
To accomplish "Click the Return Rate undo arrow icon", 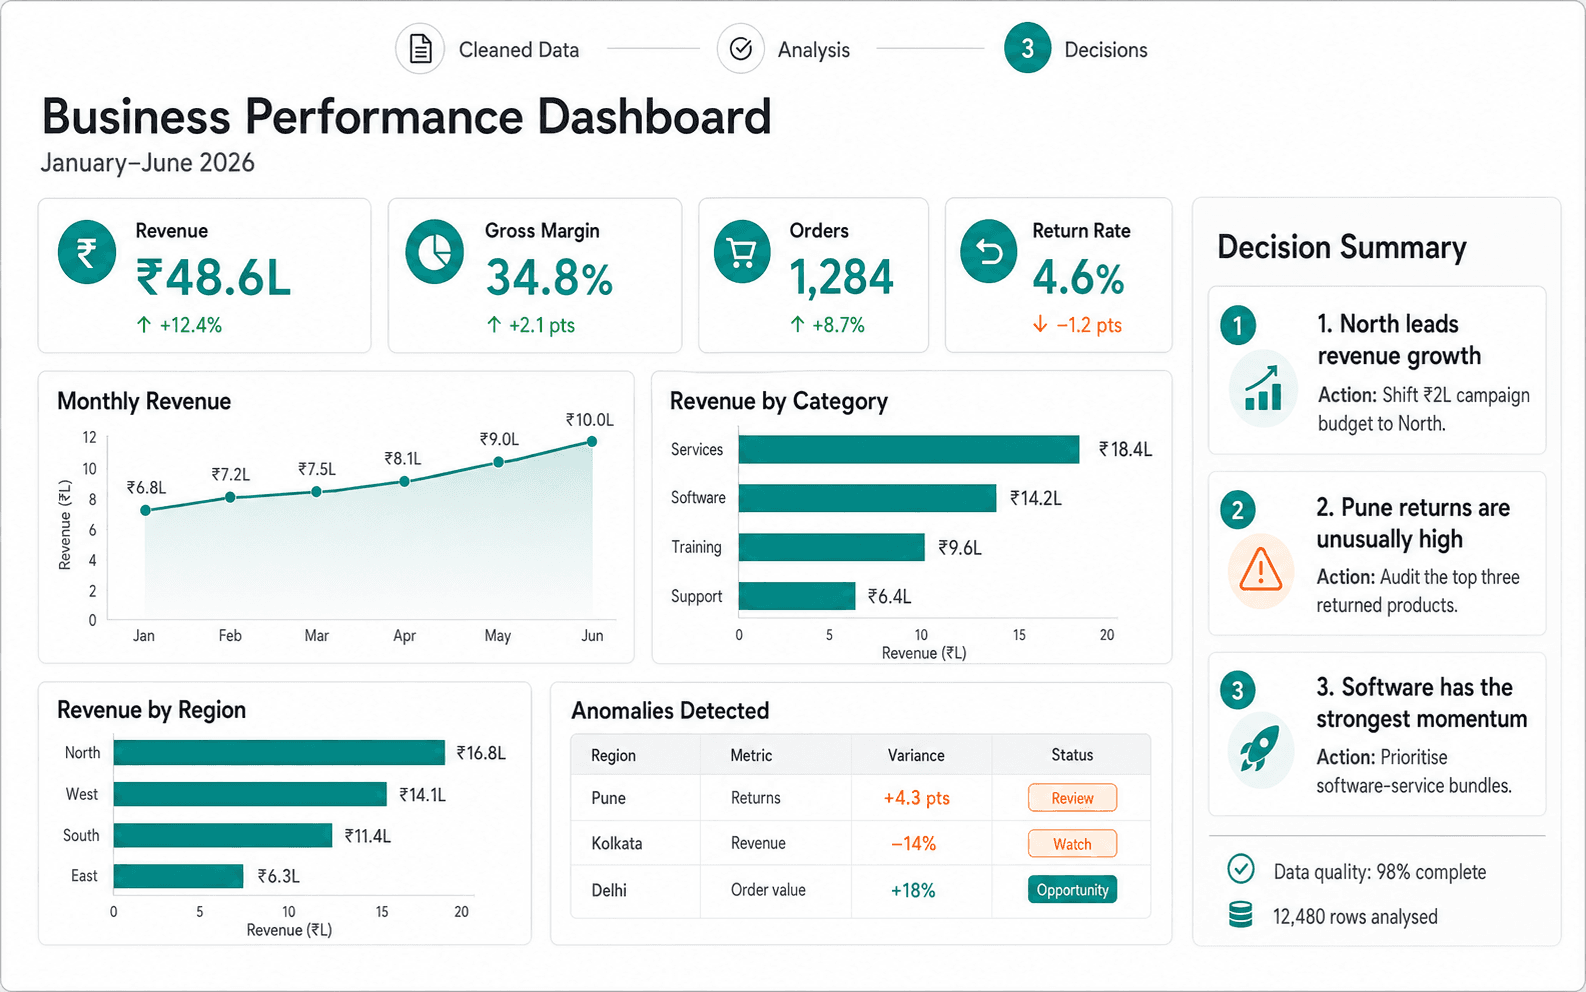I will coord(989,252).
